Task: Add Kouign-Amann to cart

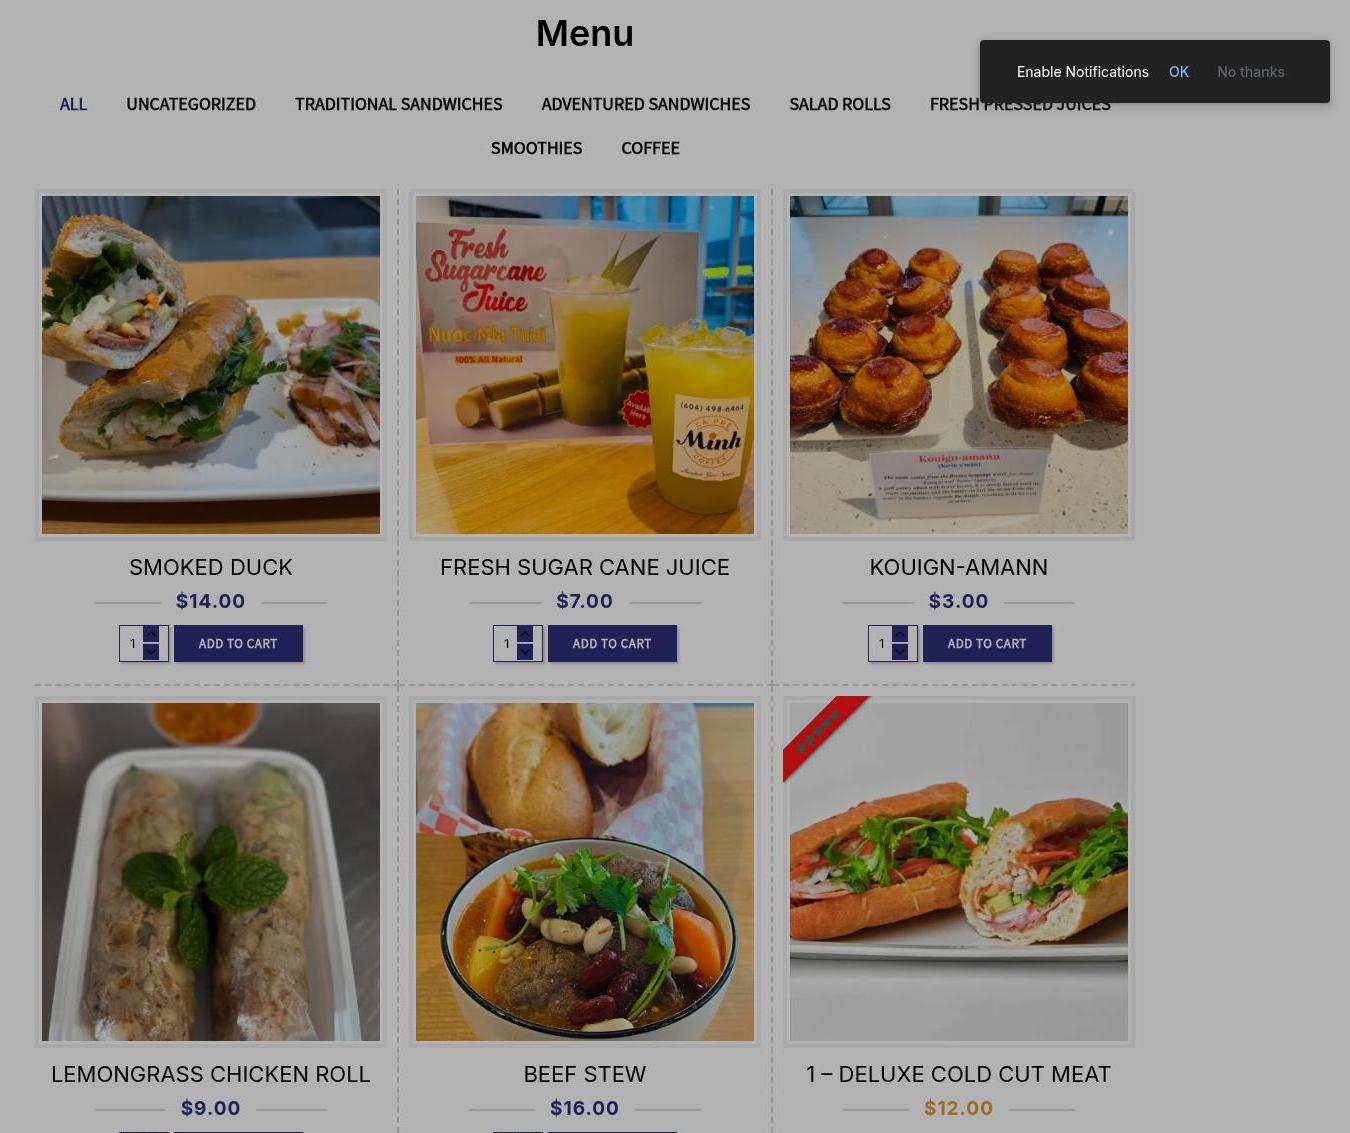Action: pos(987,643)
